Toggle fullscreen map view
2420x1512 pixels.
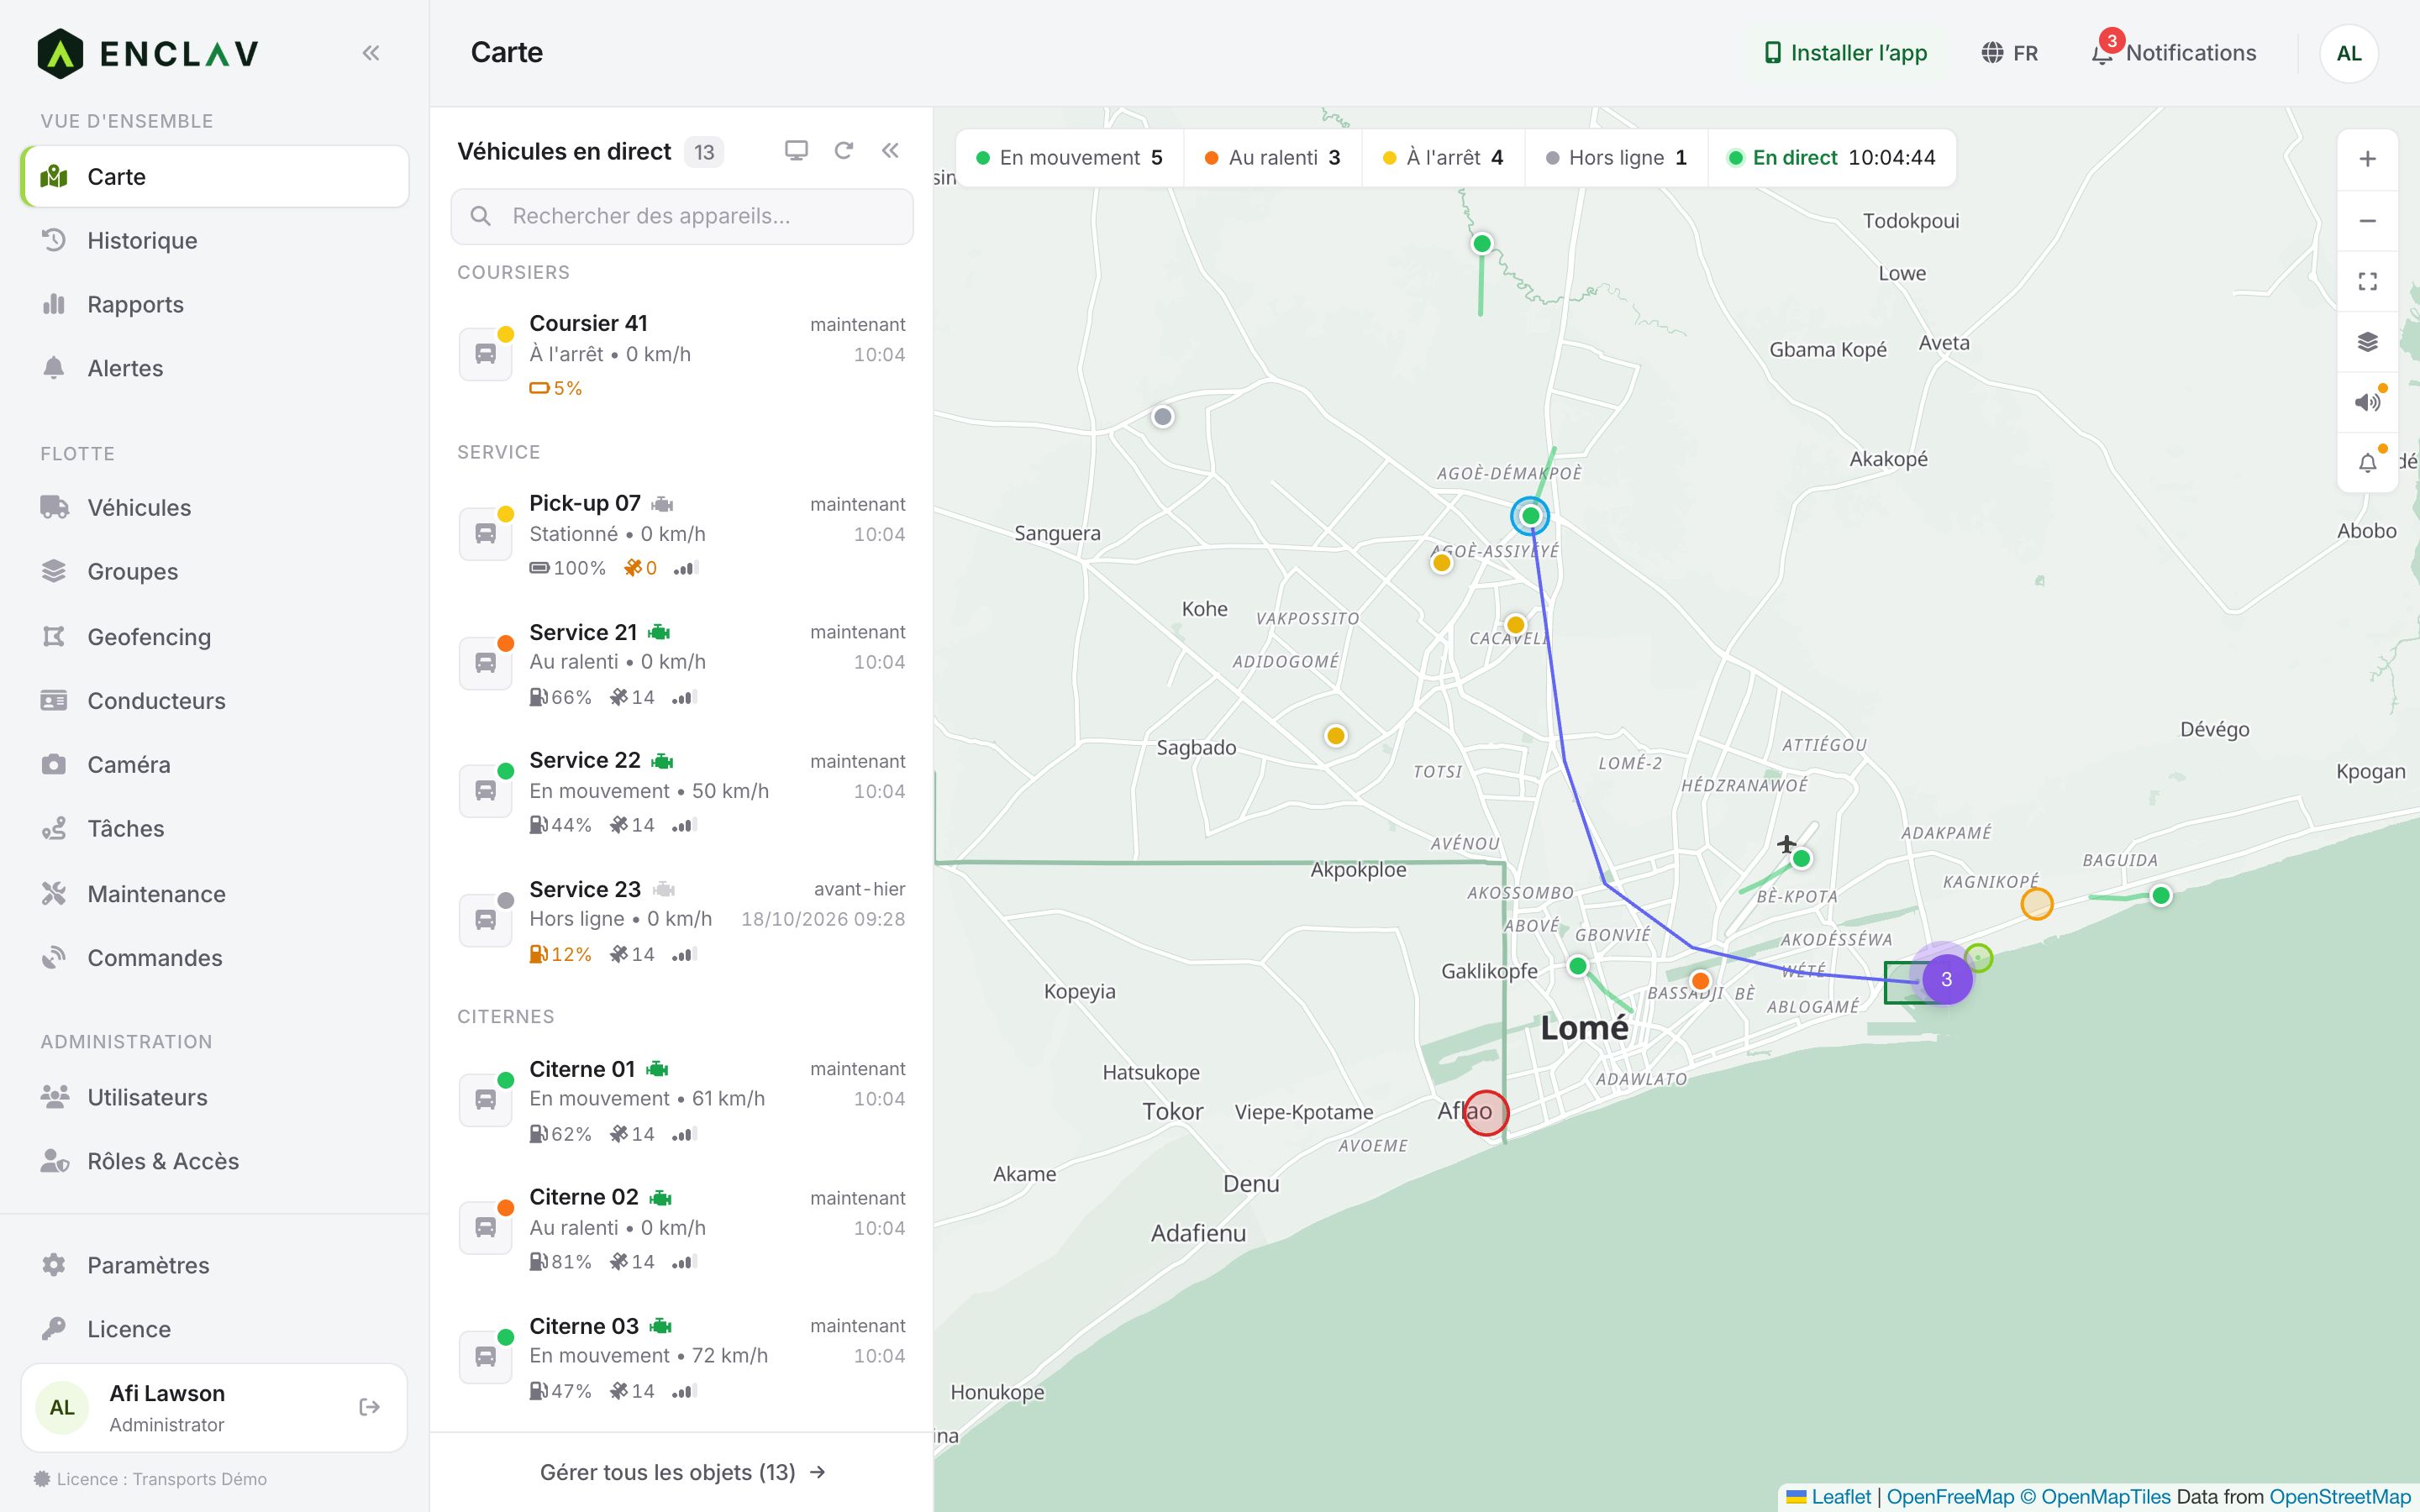(x=2367, y=281)
